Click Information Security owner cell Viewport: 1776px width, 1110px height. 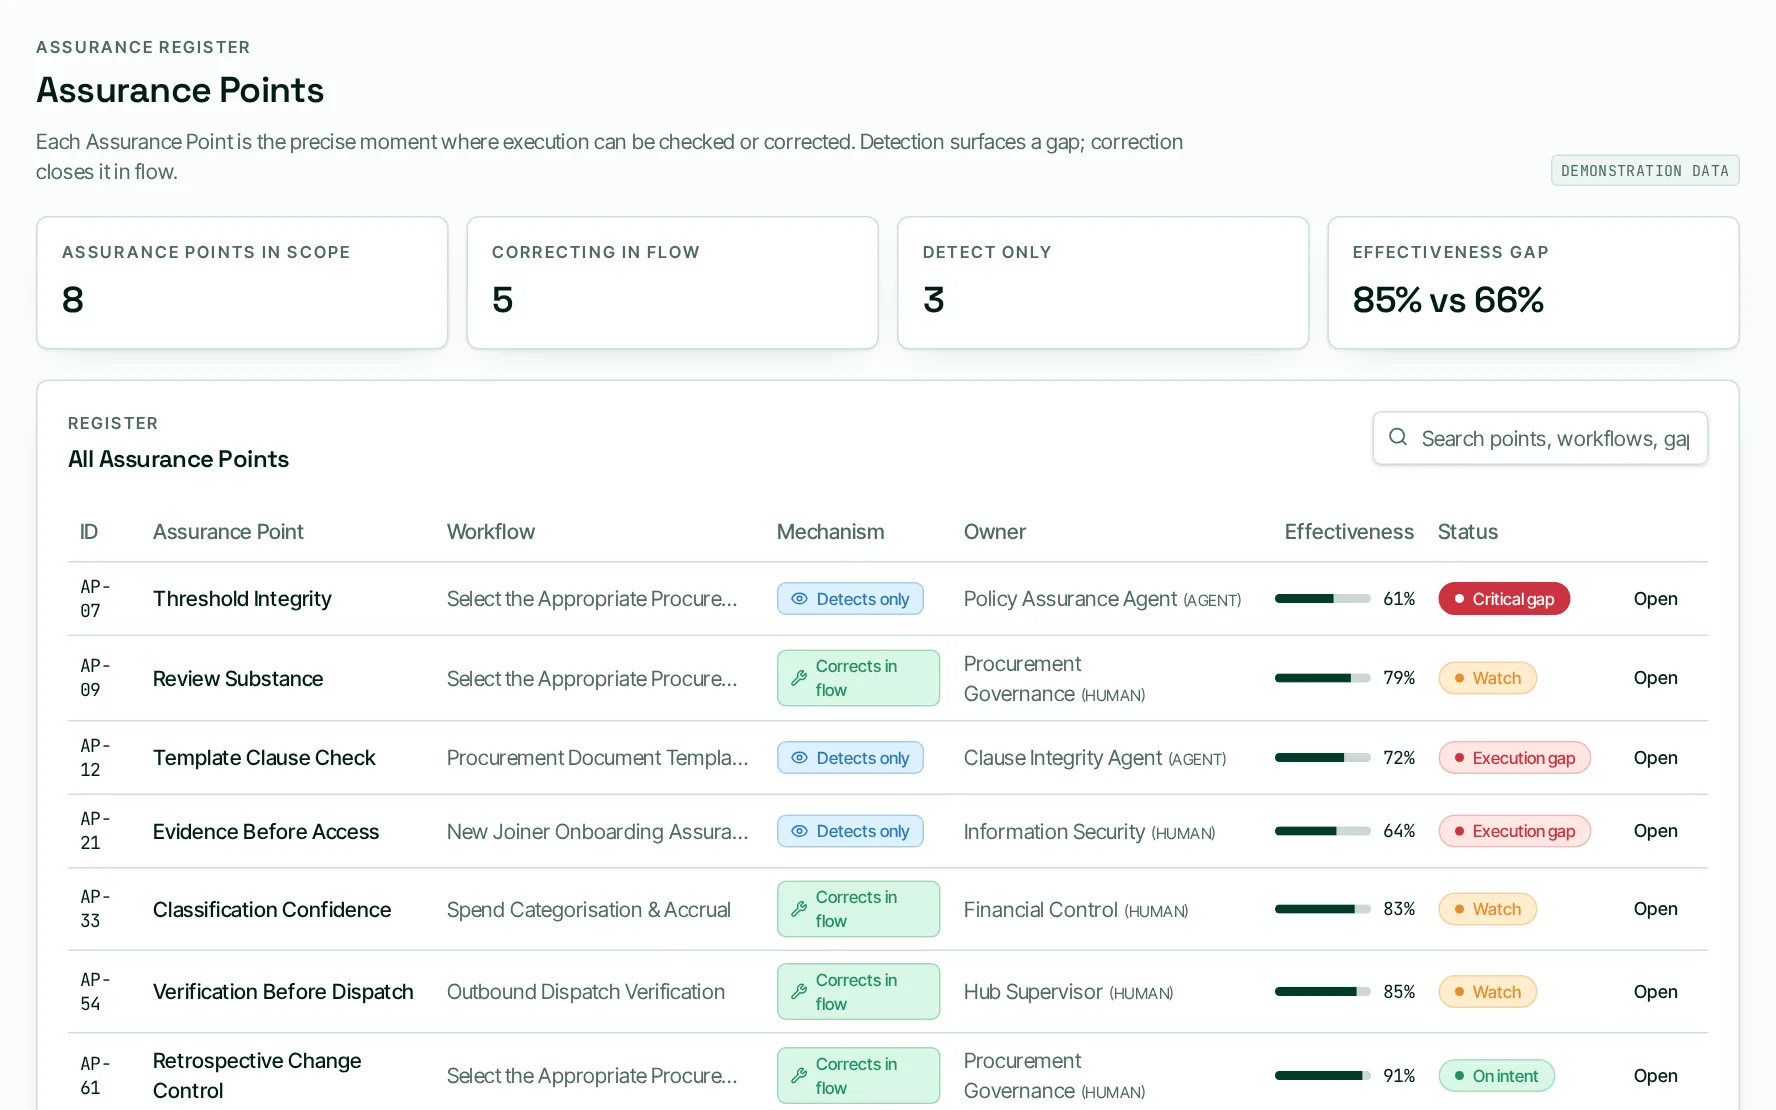click(x=1090, y=832)
